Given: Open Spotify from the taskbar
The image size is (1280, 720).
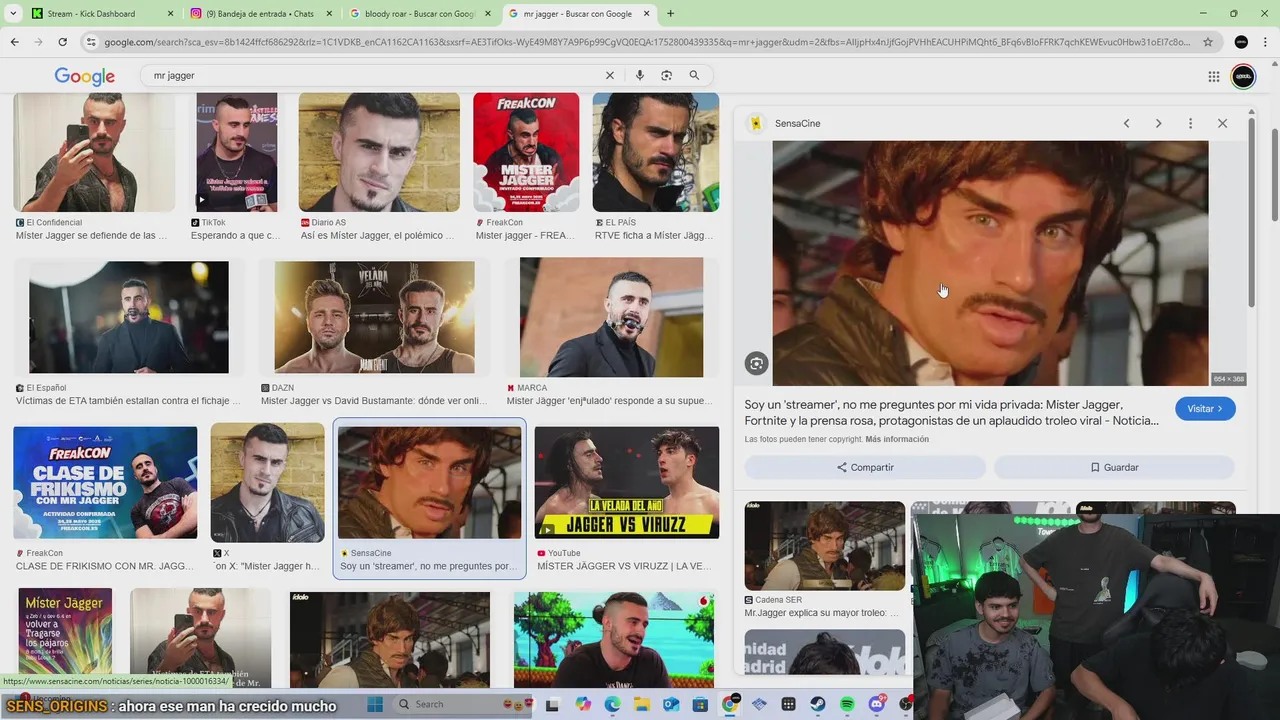Looking at the screenshot, I should click(847, 705).
